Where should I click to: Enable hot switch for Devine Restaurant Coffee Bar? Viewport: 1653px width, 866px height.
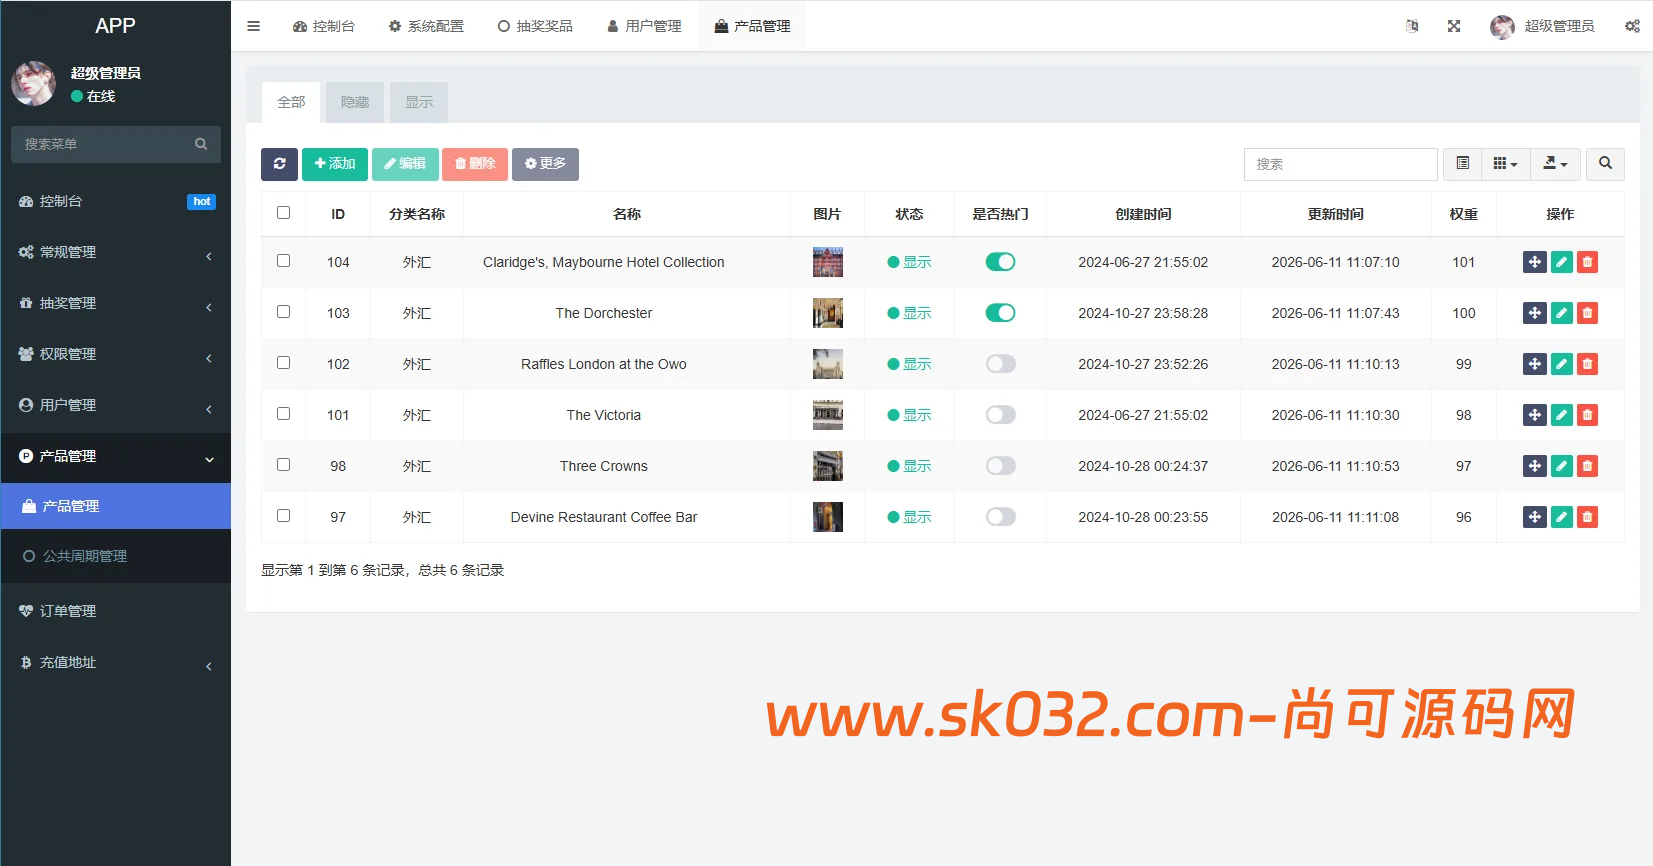pyautogui.click(x=1000, y=517)
